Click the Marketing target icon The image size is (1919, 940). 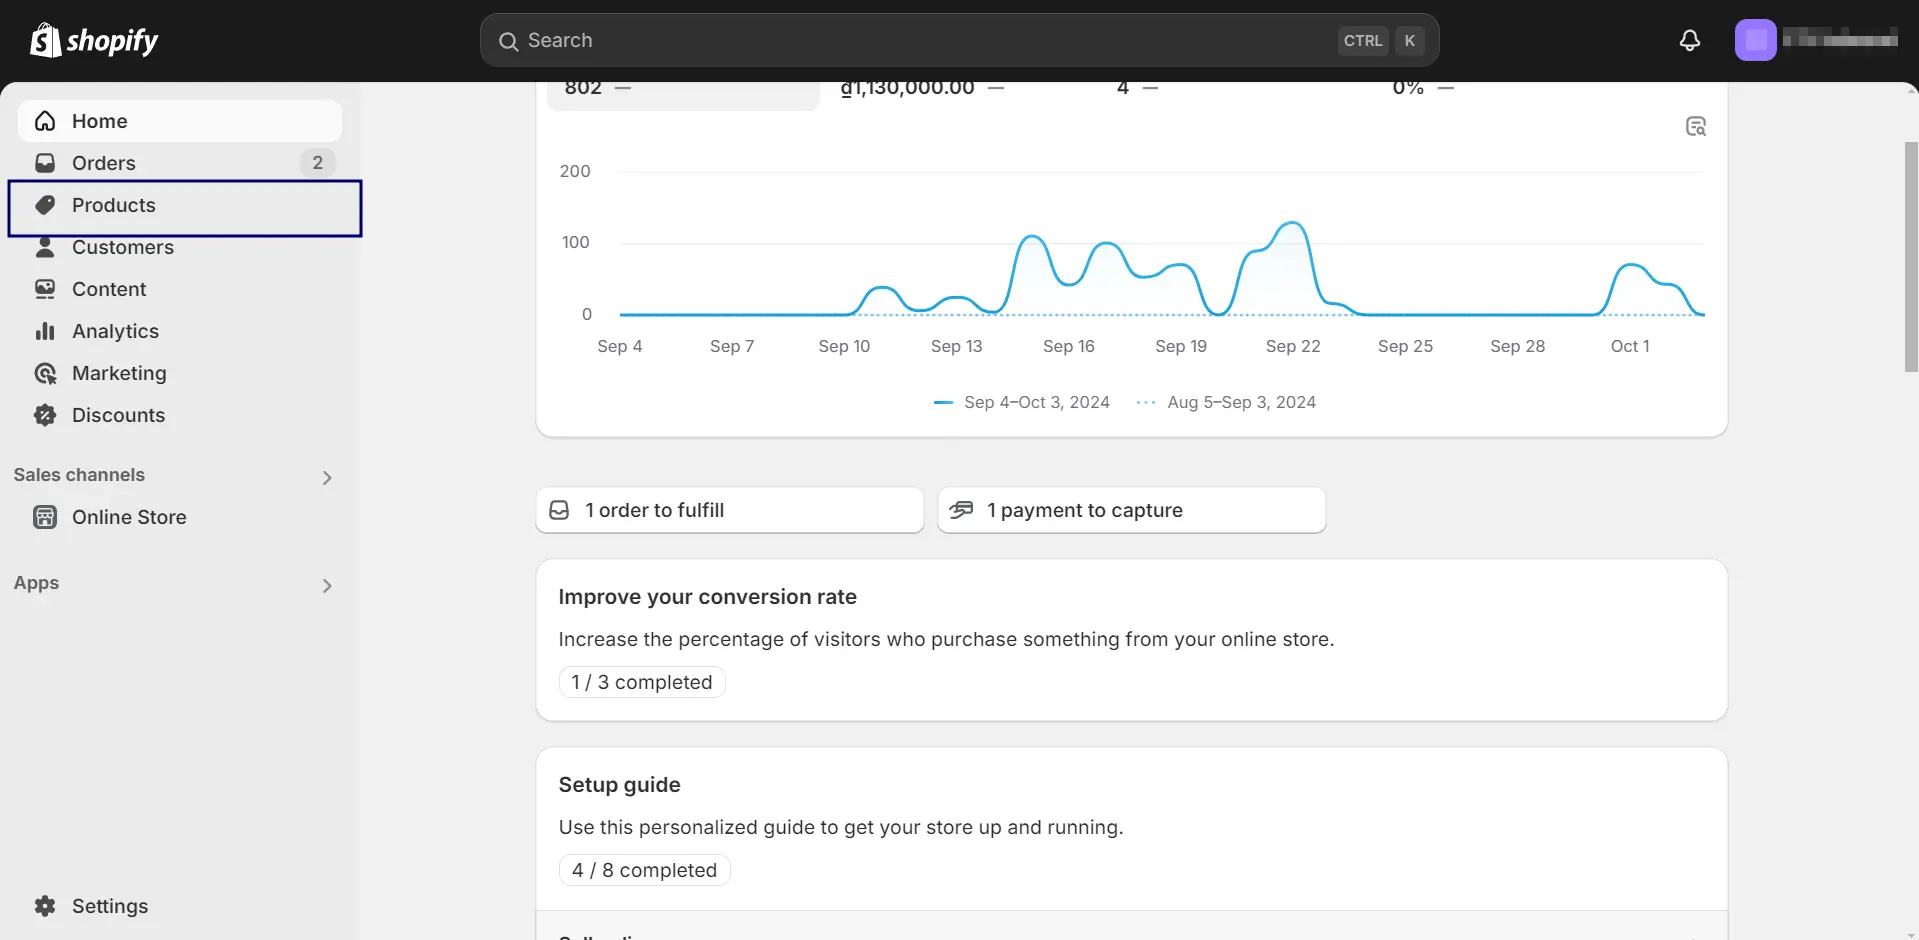click(x=45, y=373)
